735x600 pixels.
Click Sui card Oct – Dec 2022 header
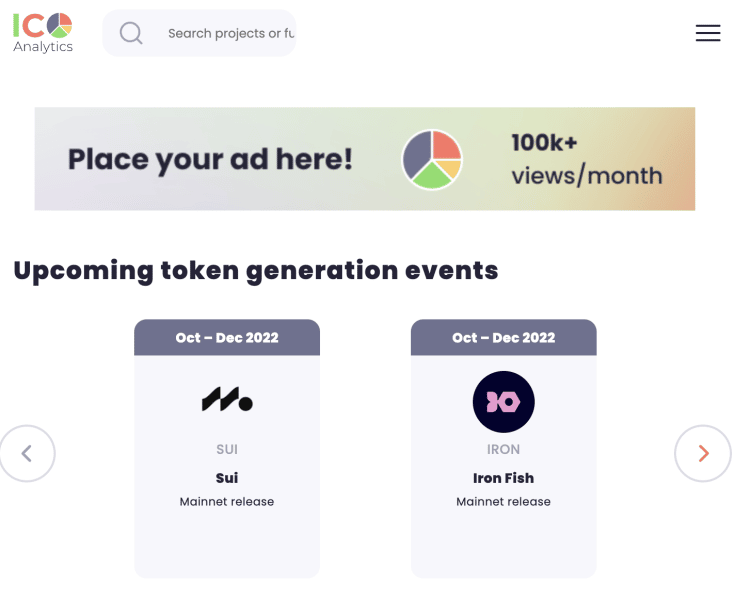click(x=227, y=338)
